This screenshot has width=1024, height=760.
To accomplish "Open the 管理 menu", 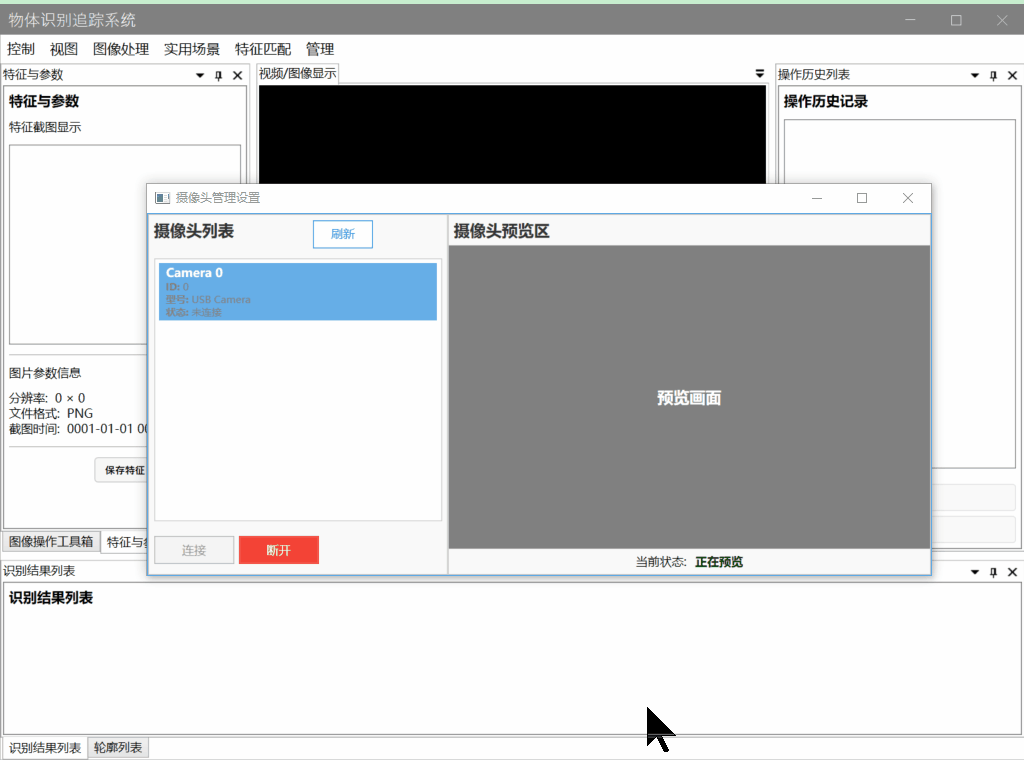I will pos(319,49).
